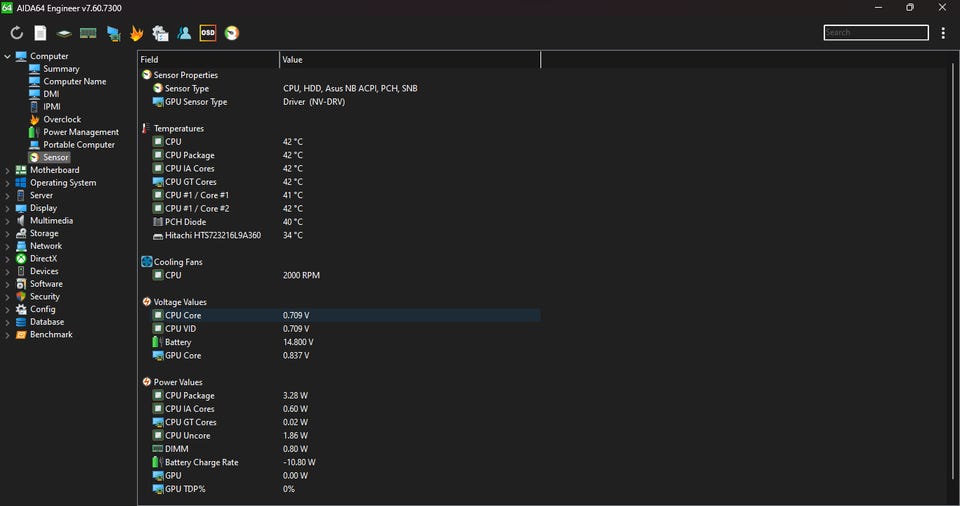Expand the Storage tree node

click(7, 233)
